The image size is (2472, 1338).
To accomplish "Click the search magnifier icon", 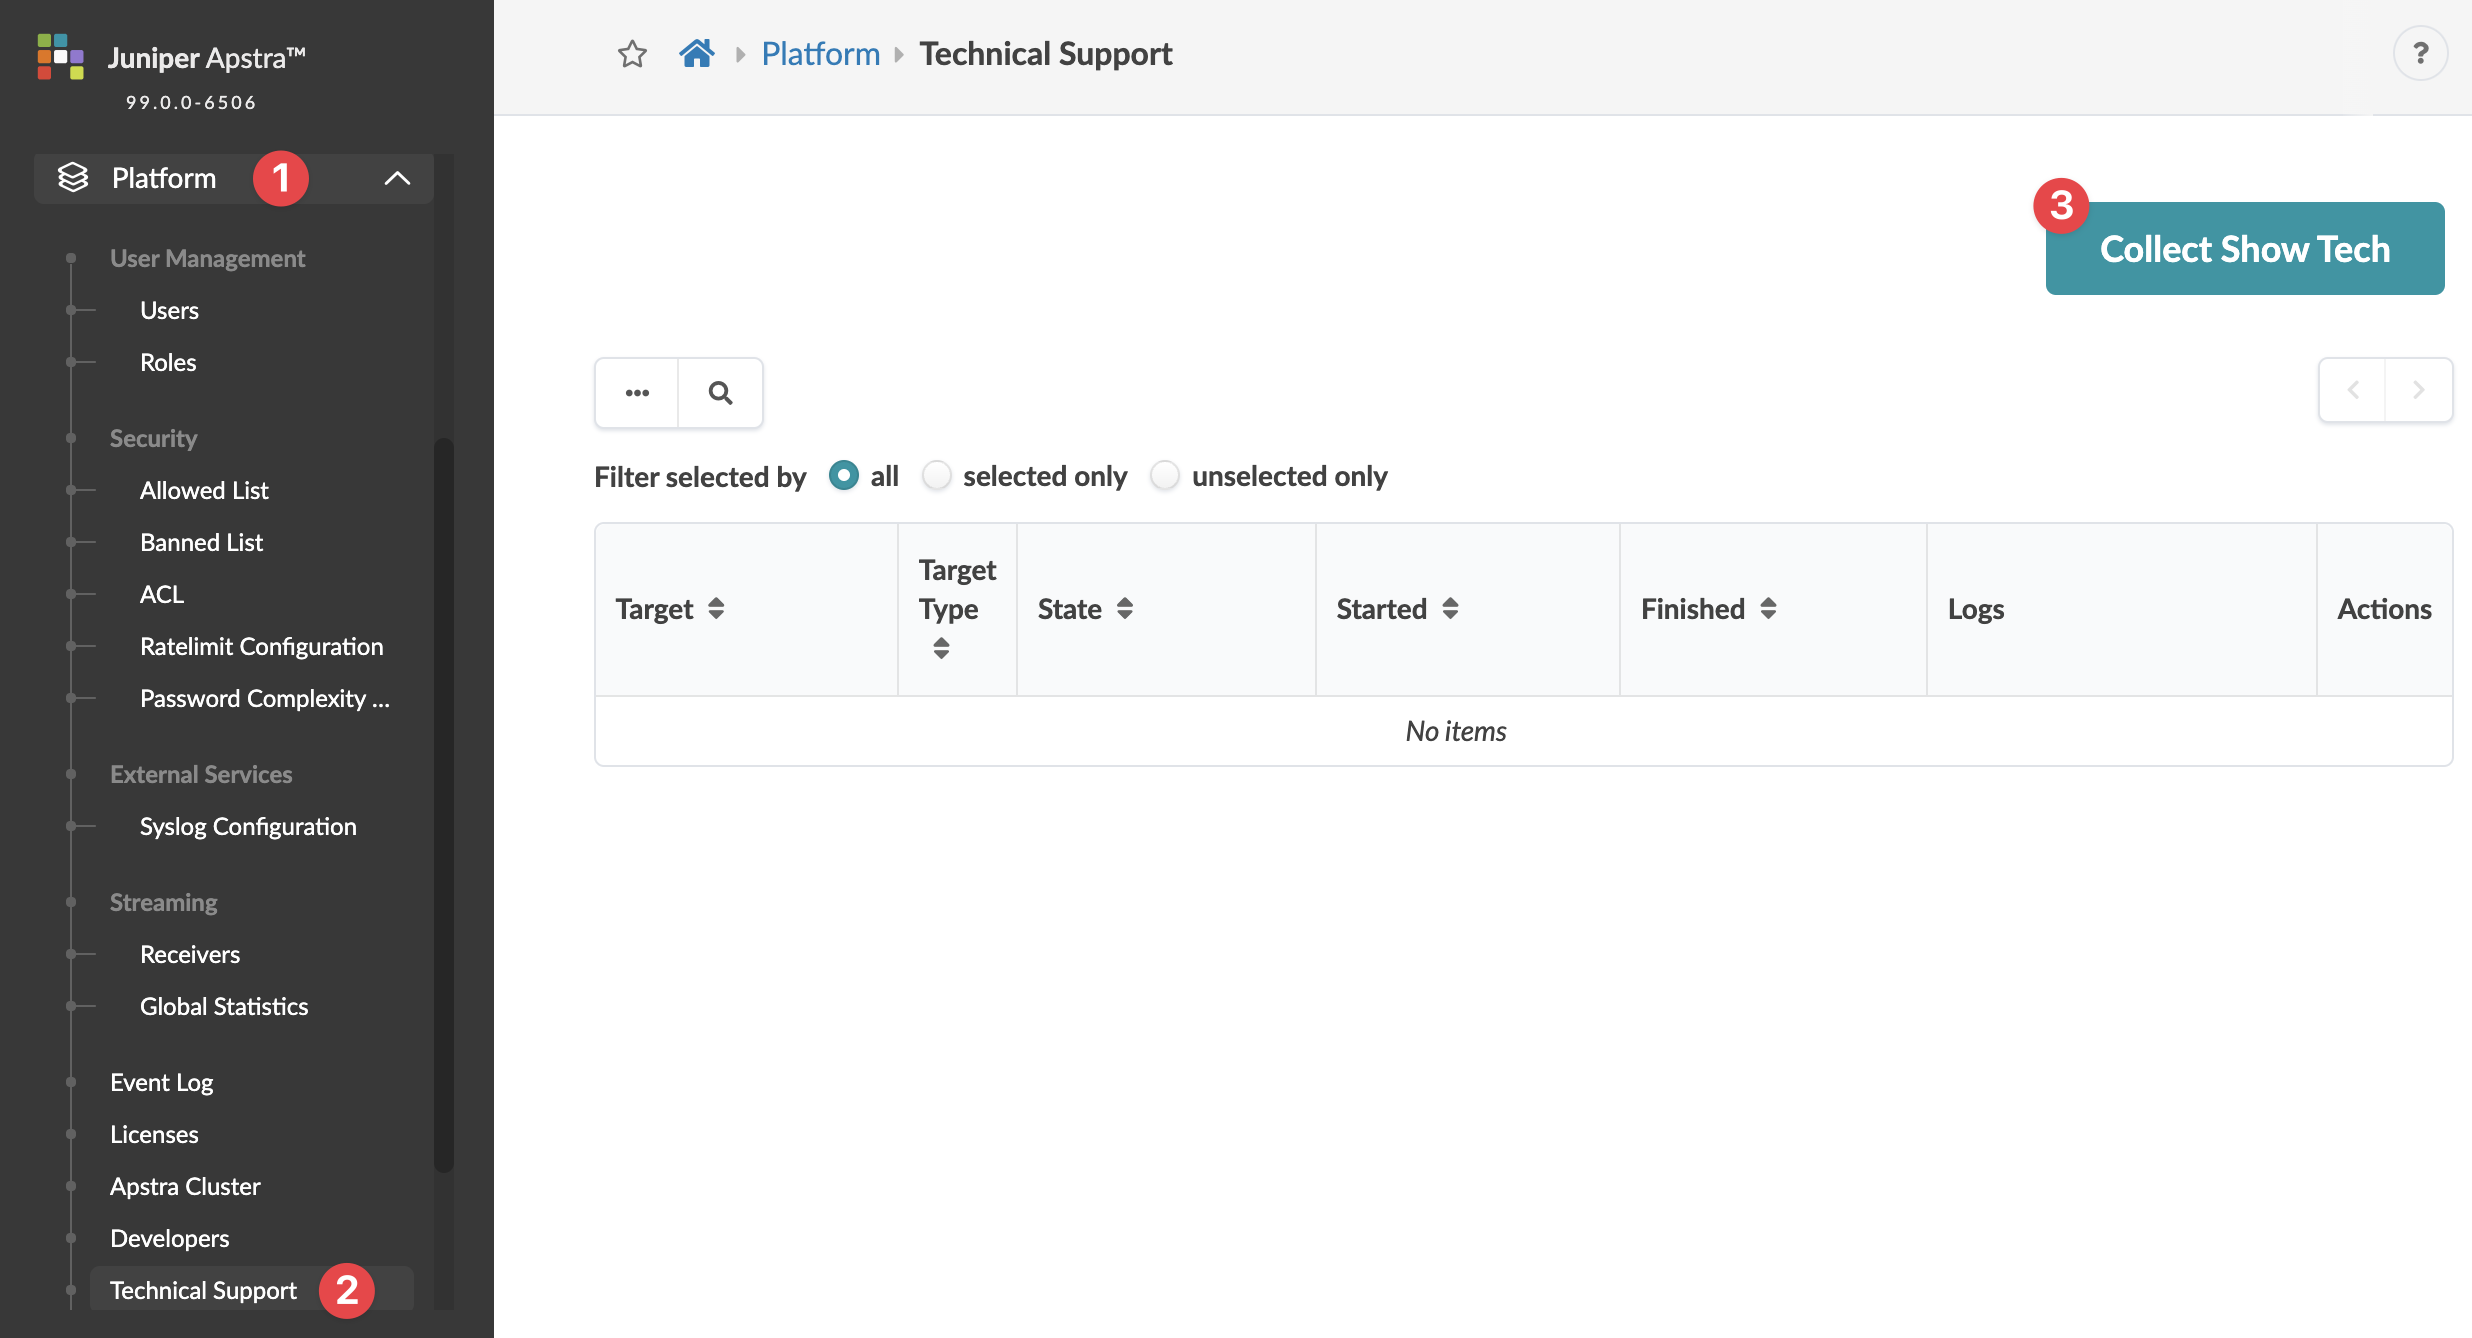I will point(720,393).
